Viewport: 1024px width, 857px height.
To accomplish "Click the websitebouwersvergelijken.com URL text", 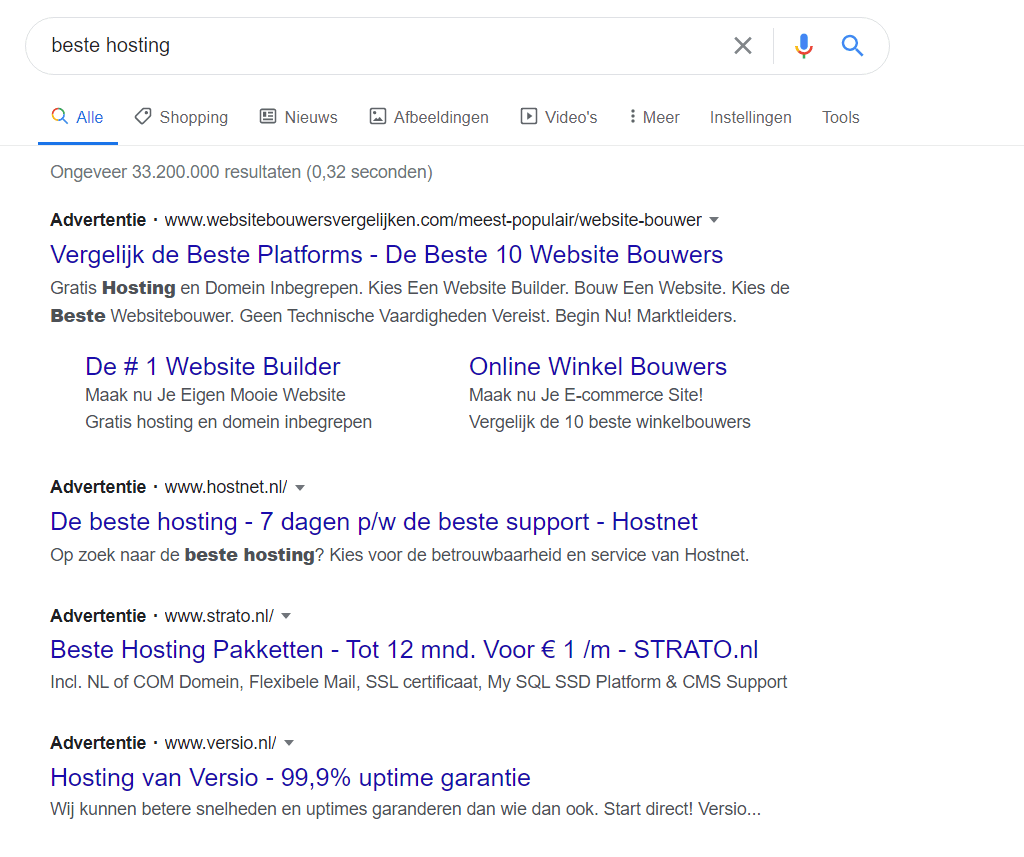I will [x=433, y=220].
